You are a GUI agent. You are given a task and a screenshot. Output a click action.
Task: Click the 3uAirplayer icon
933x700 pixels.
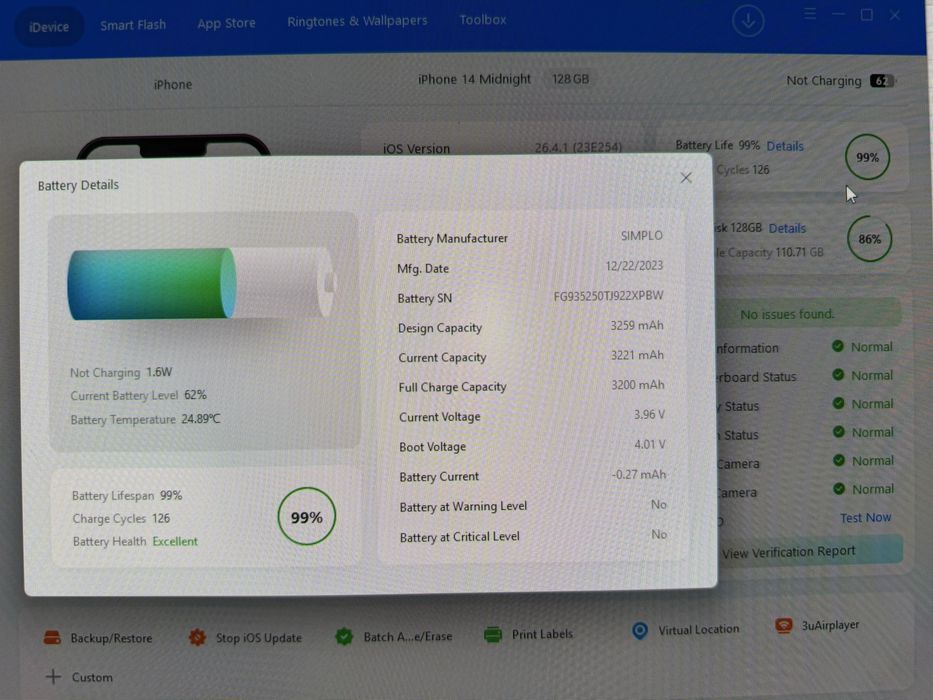784,626
